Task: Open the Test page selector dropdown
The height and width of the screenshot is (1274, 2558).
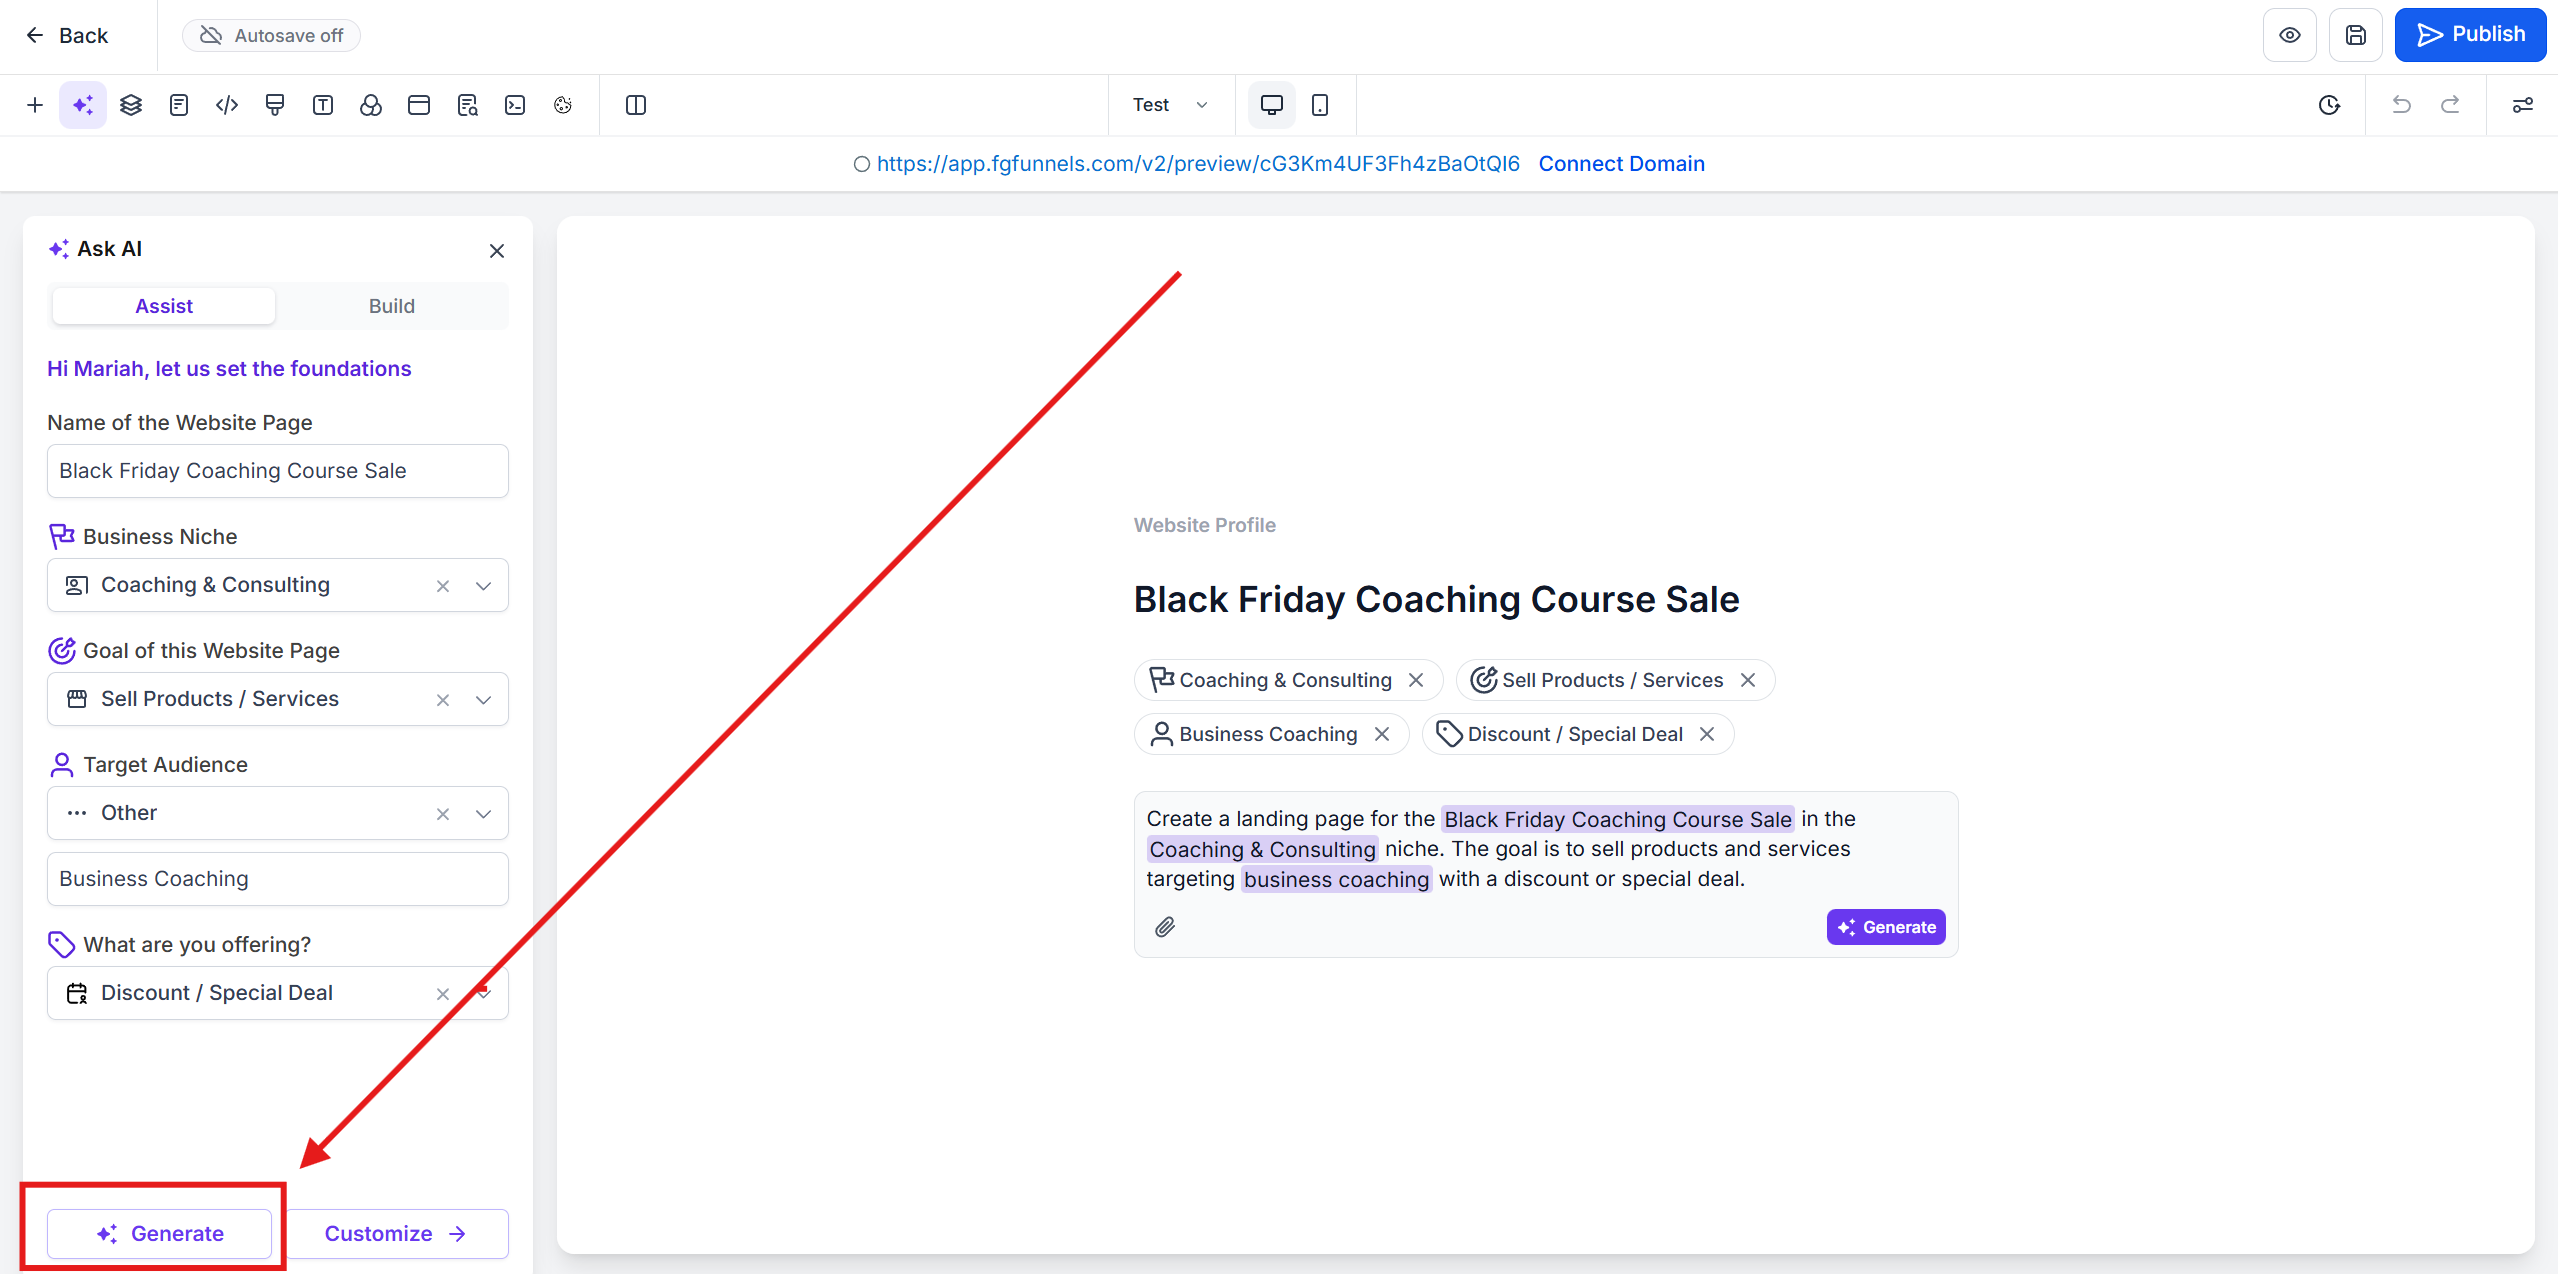Action: (x=1170, y=105)
